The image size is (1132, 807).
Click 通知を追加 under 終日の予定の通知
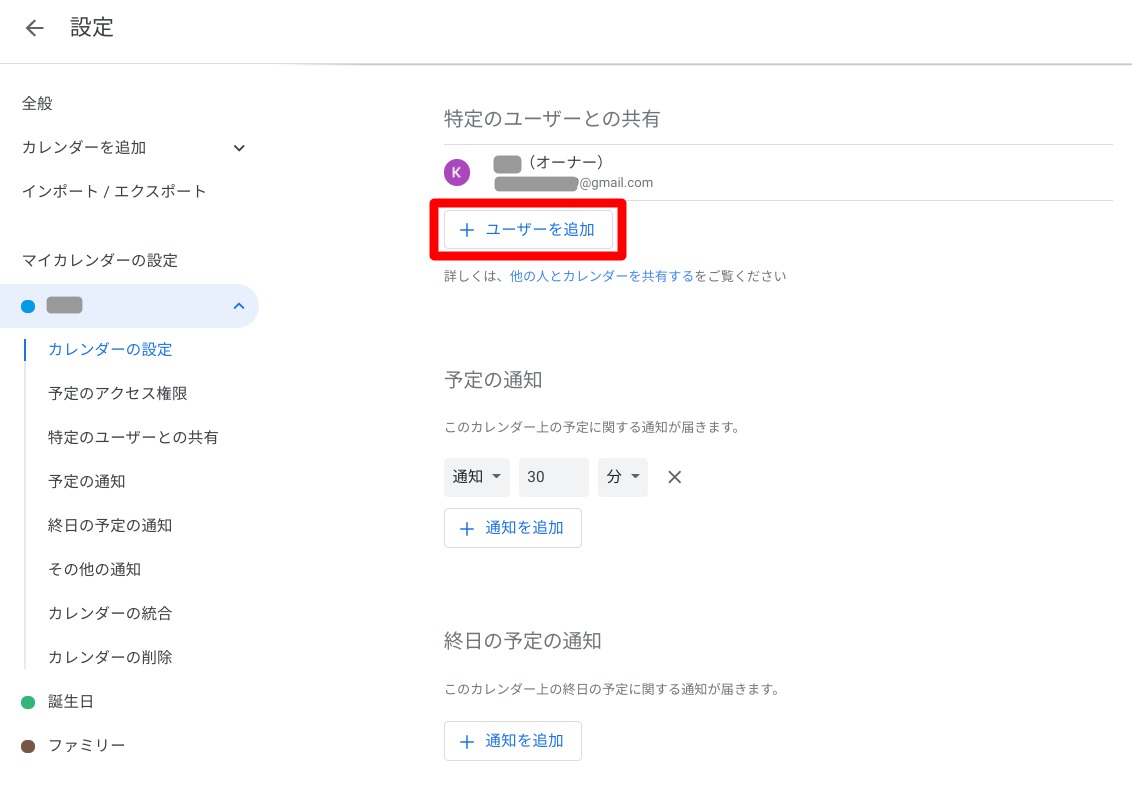(513, 741)
